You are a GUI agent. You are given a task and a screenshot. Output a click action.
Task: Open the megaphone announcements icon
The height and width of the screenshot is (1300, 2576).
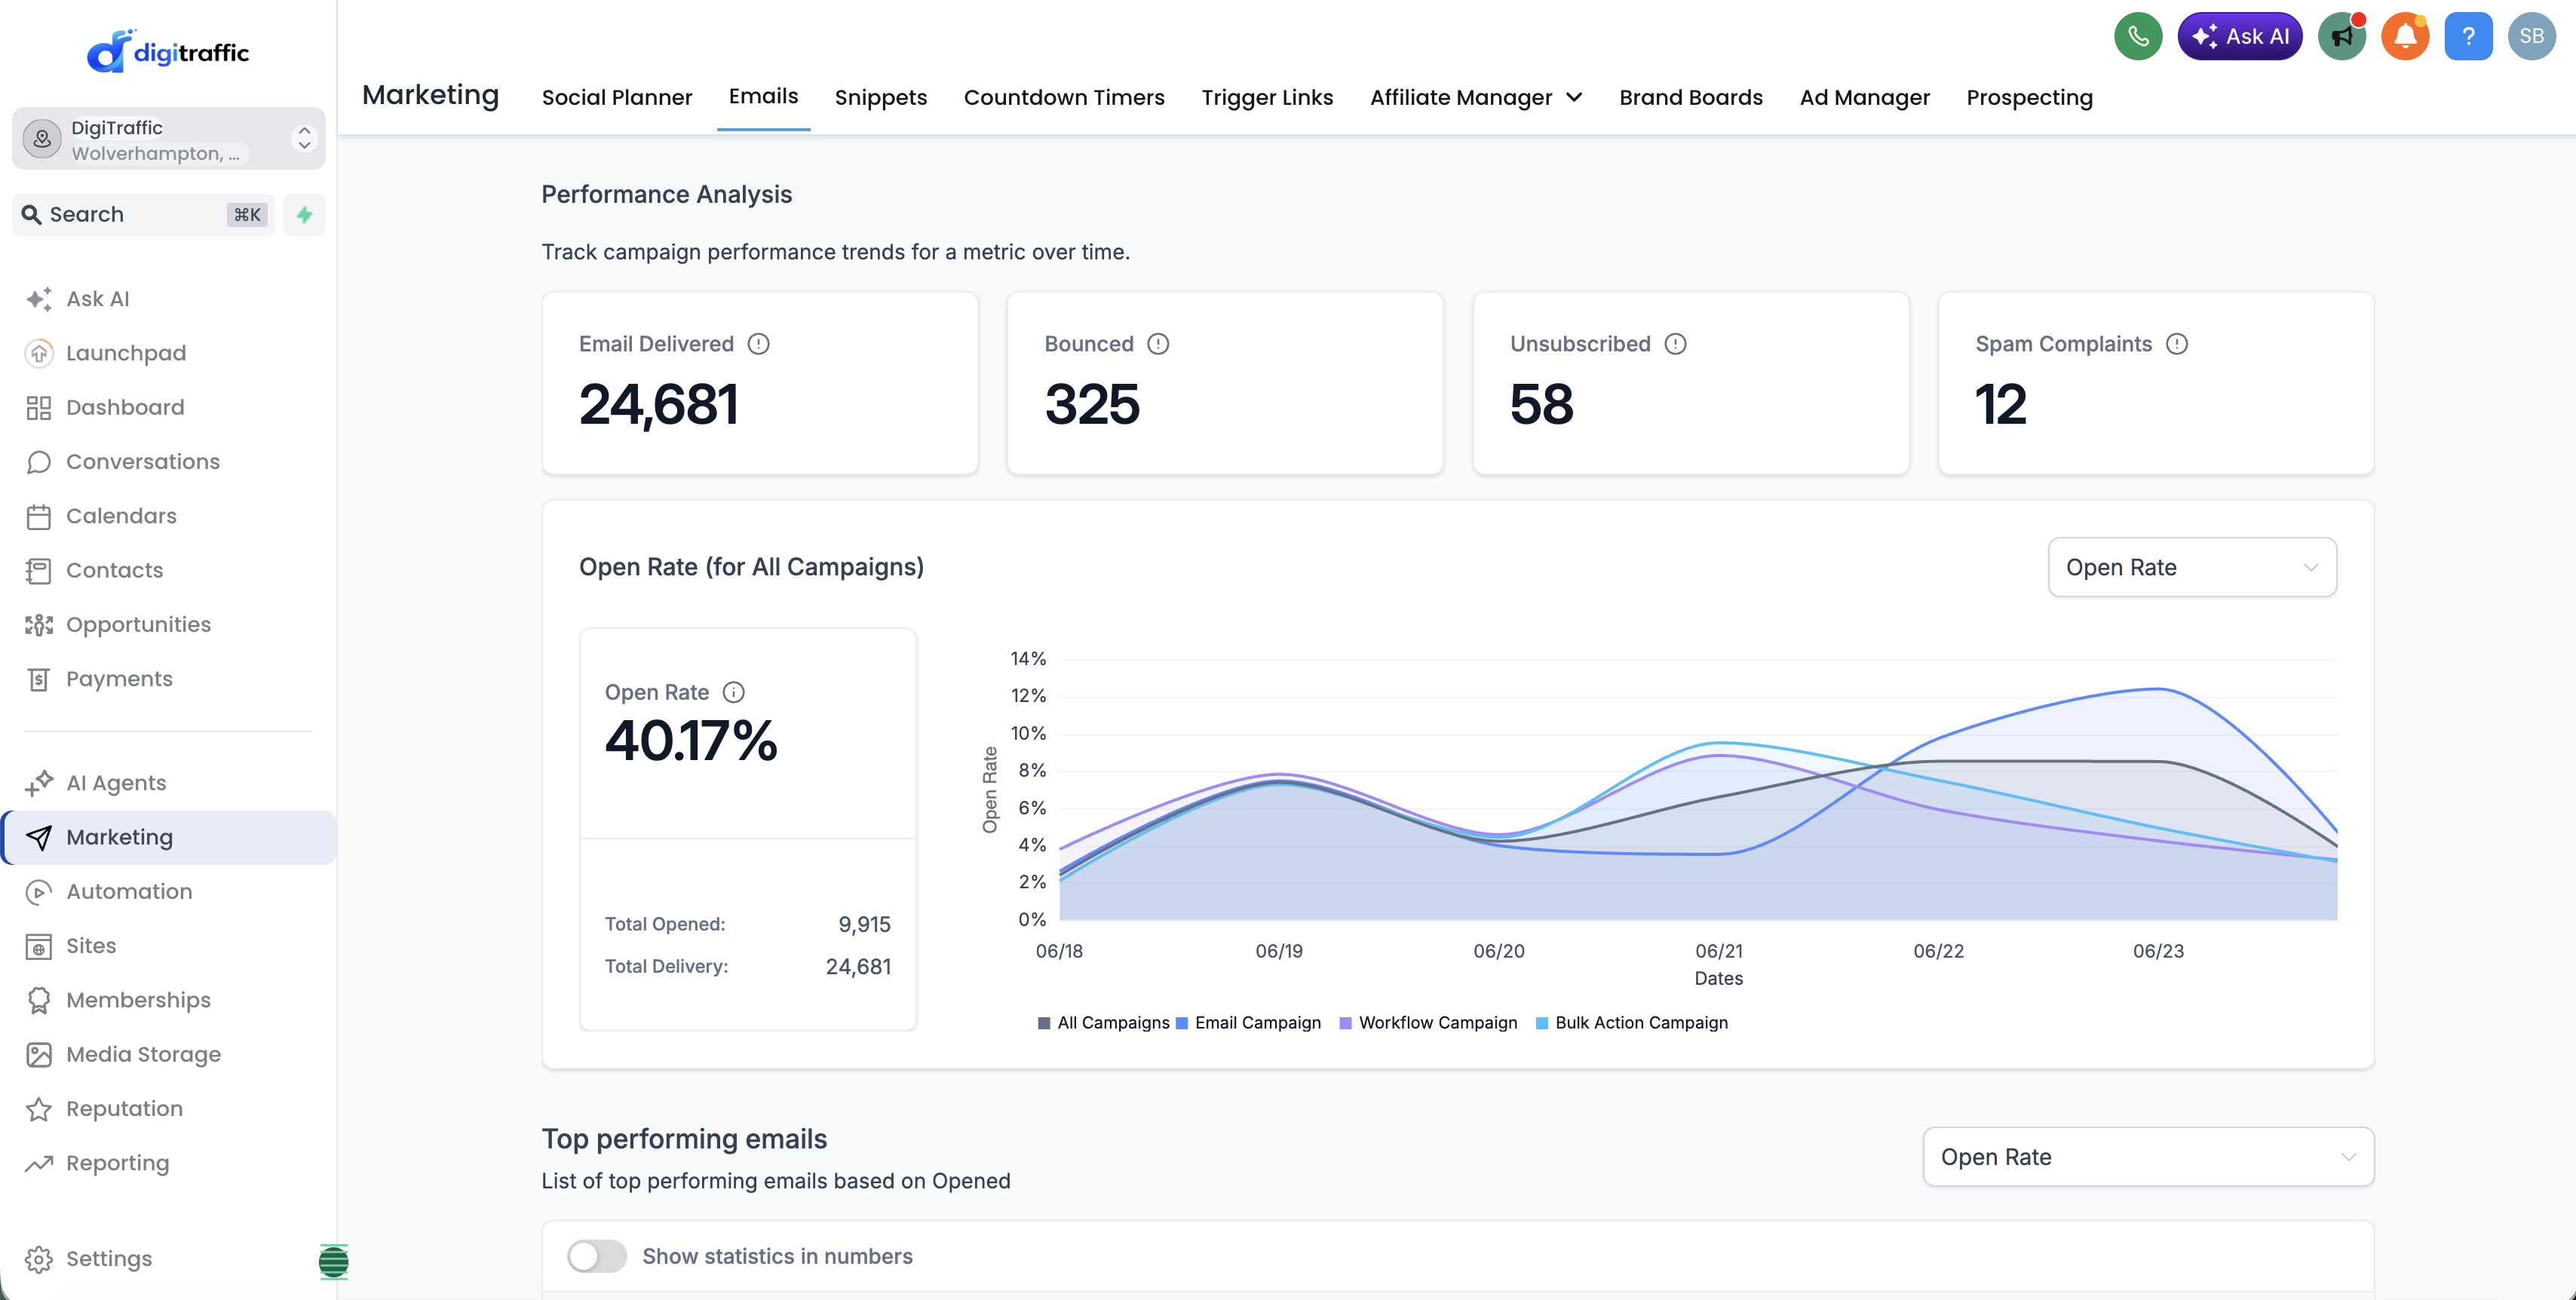point(2342,37)
